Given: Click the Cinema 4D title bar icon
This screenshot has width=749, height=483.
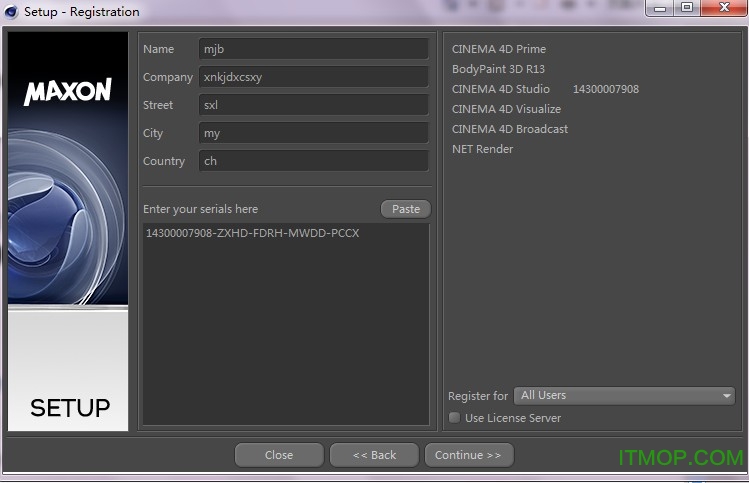Looking at the screenshot, I should (x=11, y=12).
